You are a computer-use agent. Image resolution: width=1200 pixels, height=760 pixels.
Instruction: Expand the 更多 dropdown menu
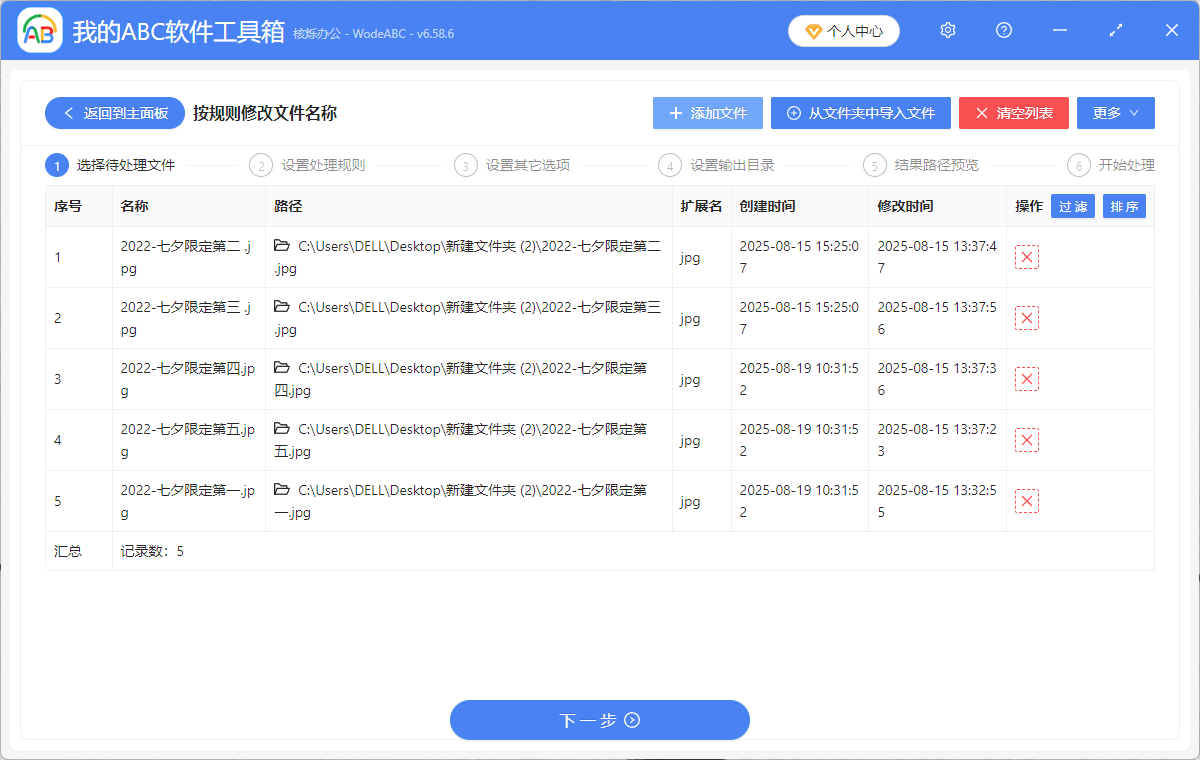pos(1115,112)
